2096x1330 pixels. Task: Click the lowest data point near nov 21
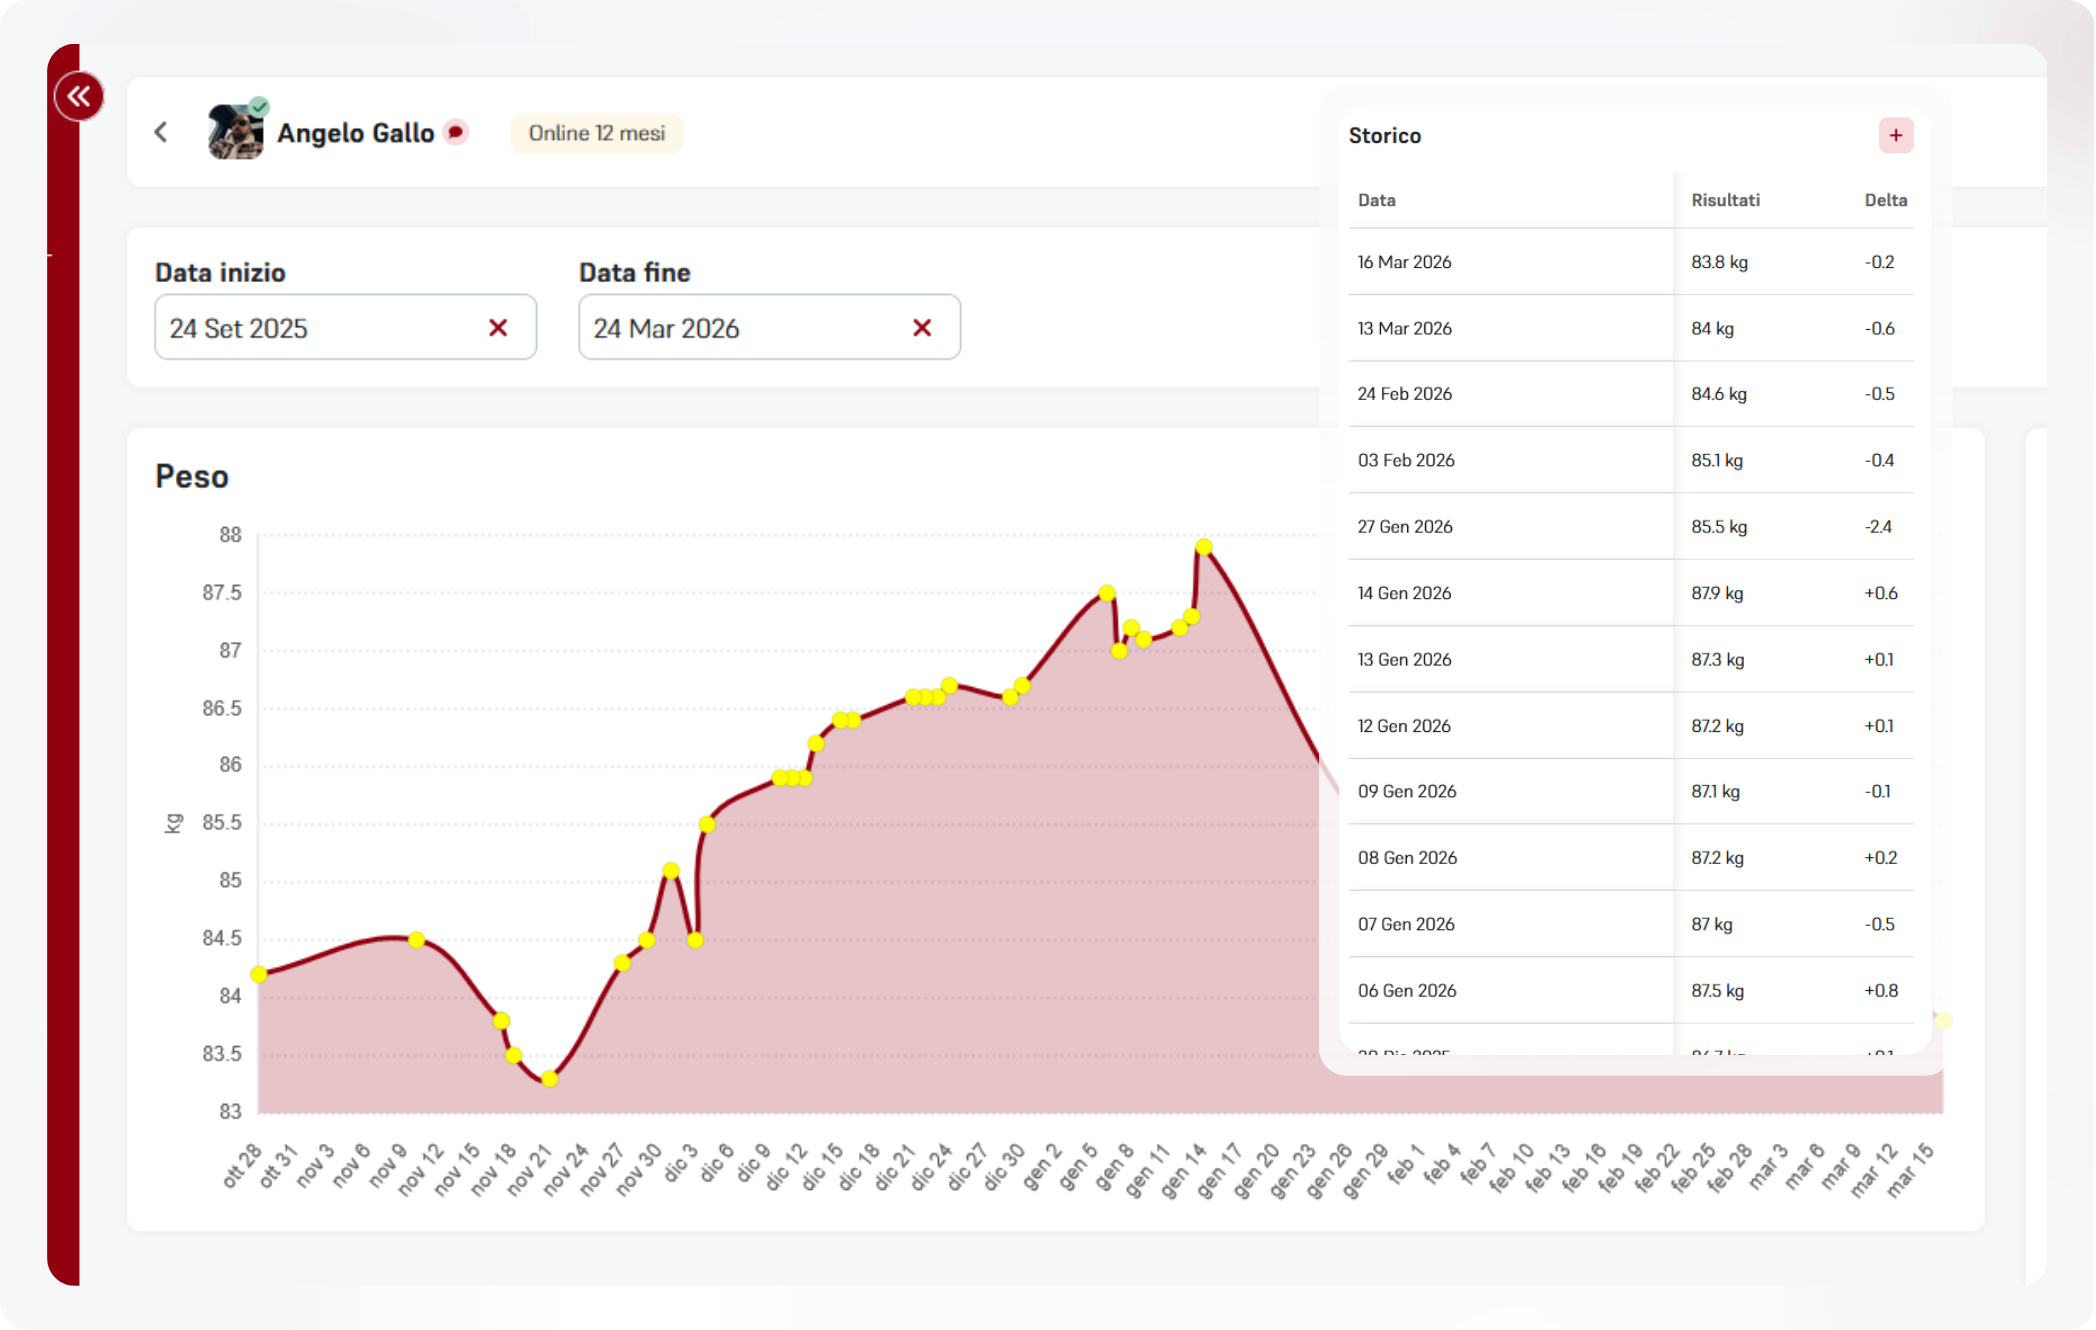point(550,1078)
